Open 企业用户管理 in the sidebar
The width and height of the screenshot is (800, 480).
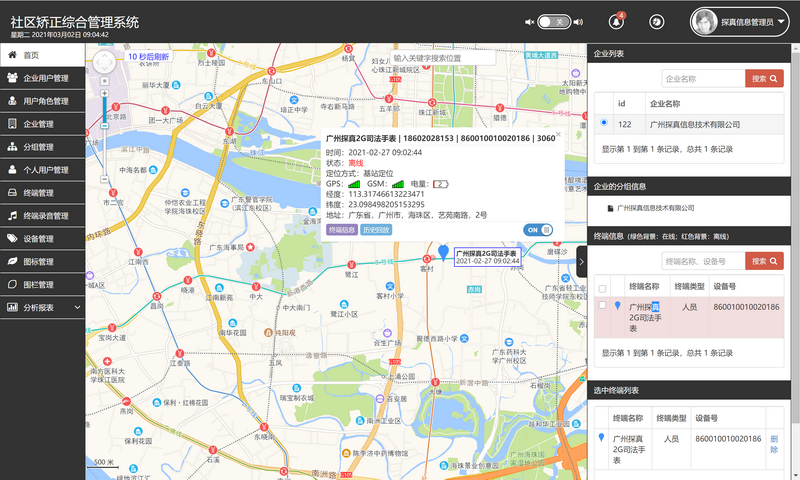(42, 78)
